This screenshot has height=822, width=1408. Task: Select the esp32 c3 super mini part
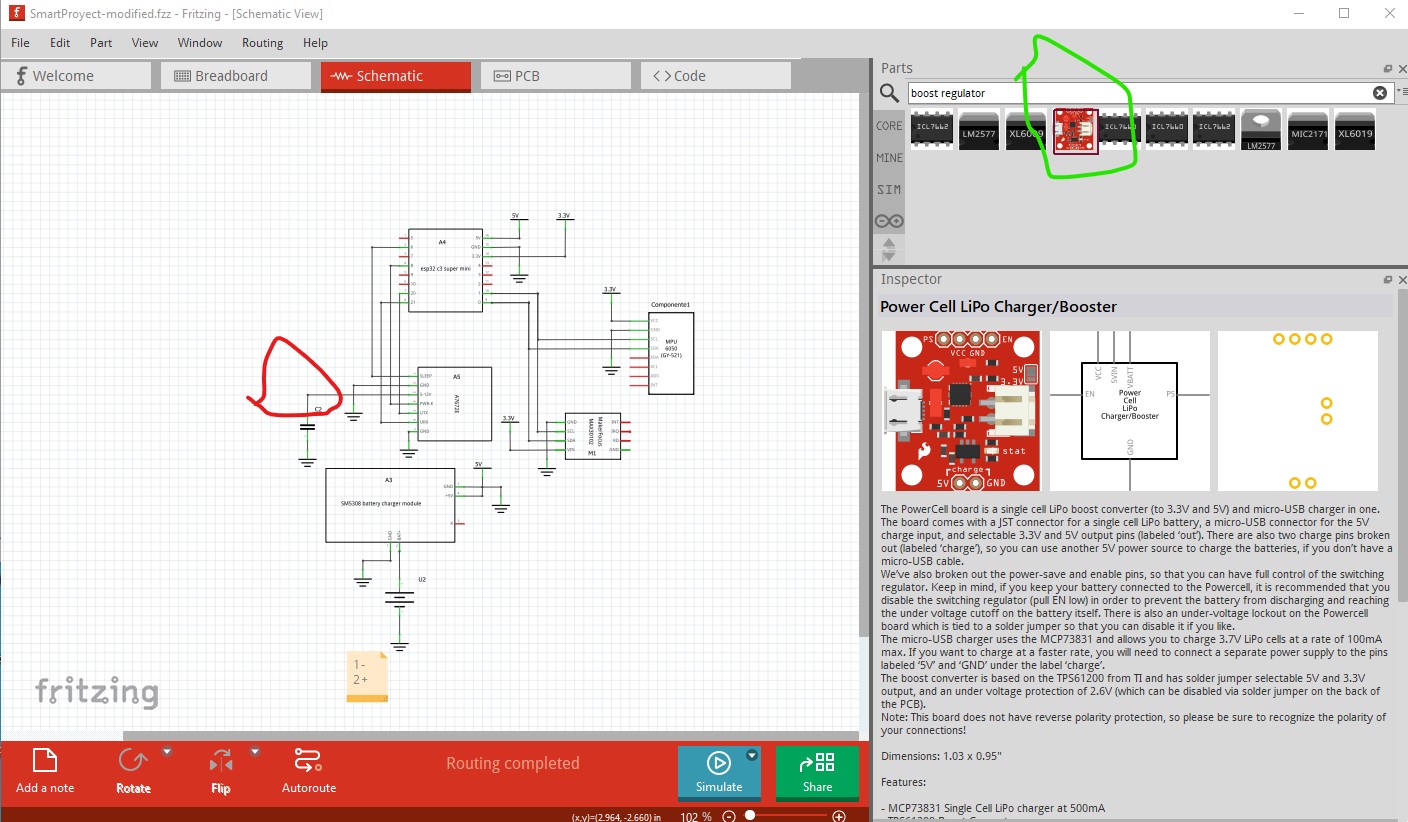click(446, 270)
